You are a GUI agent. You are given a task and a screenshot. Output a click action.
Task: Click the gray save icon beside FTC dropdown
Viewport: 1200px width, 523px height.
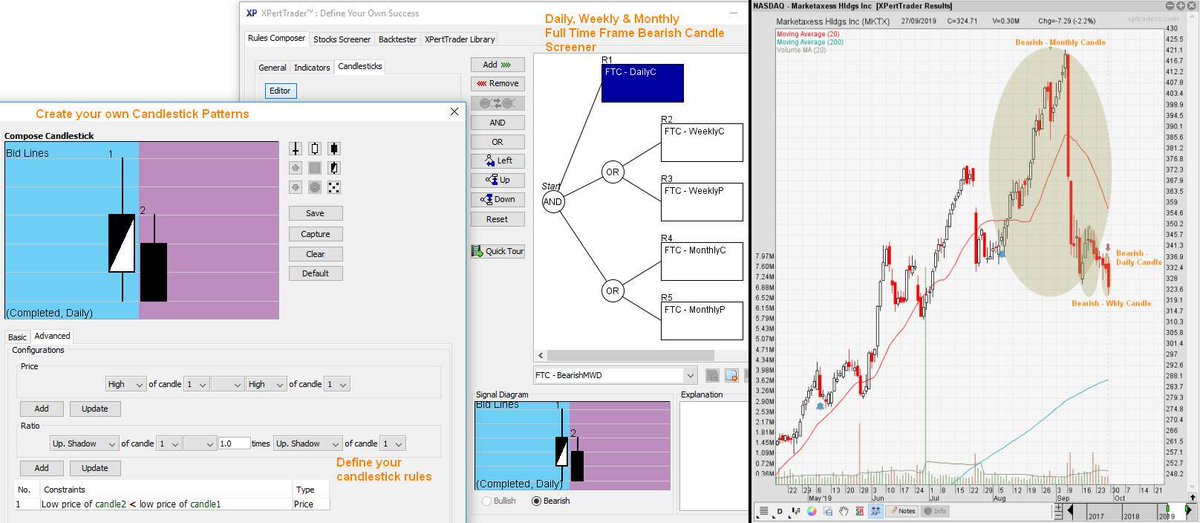712,375
